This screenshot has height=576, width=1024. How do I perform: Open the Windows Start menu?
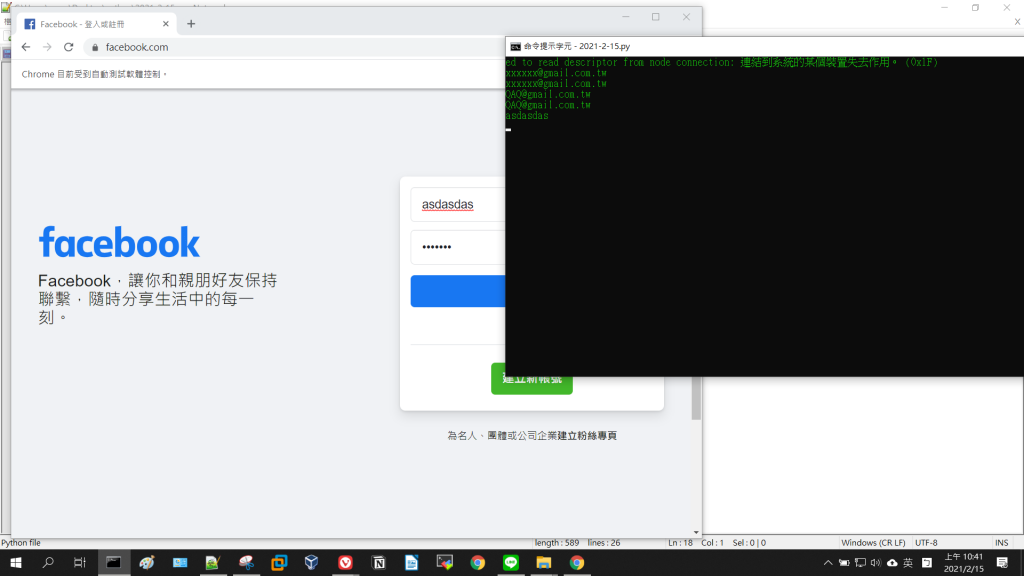point(16,562)
